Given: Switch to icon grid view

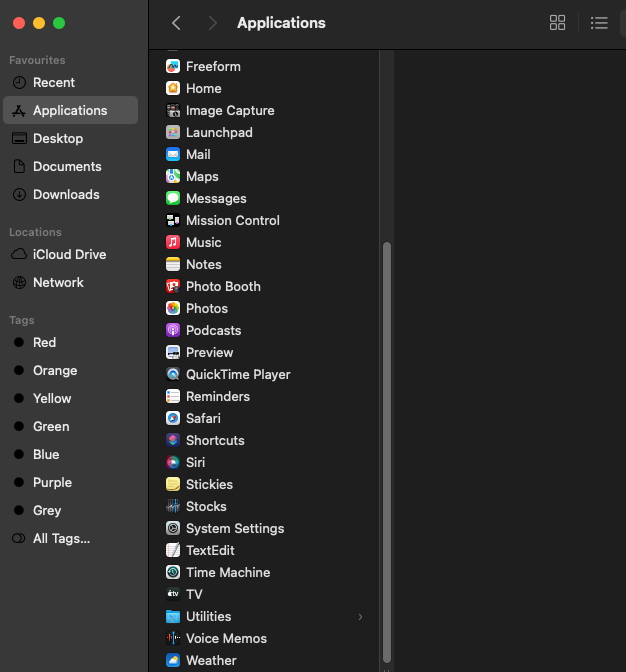Looking at the screenshot, I should coord(557,23).
